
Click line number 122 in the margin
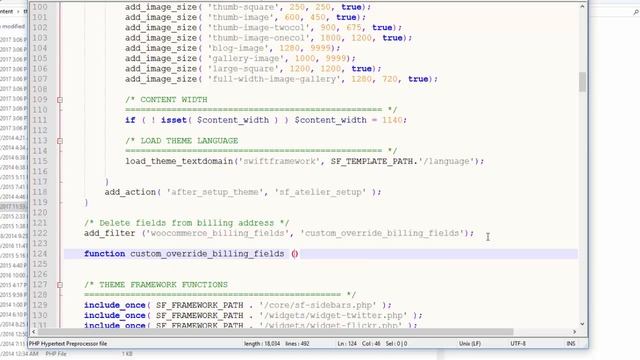pyautogui.click(x=40, y=233)
